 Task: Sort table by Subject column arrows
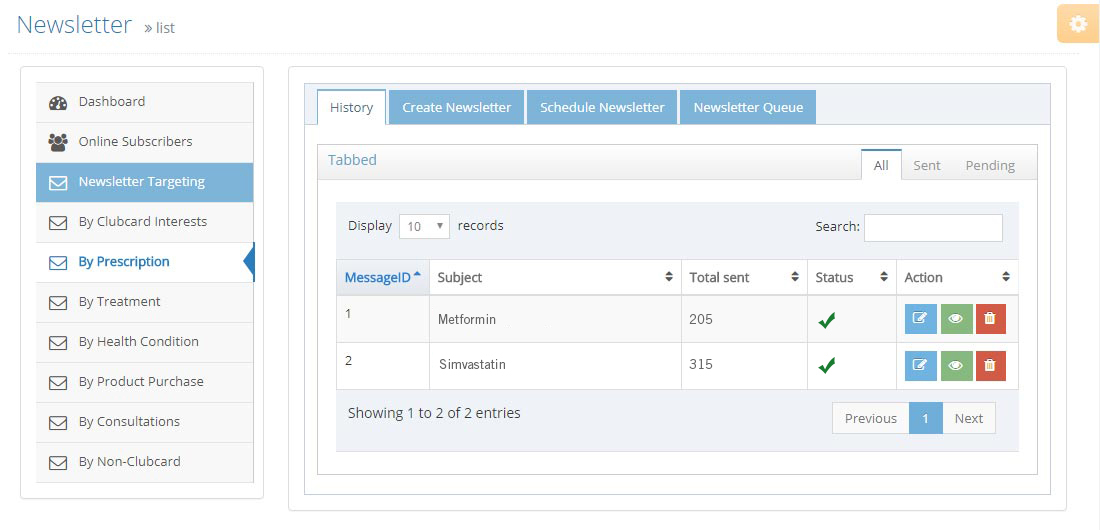tap(668, 277)
